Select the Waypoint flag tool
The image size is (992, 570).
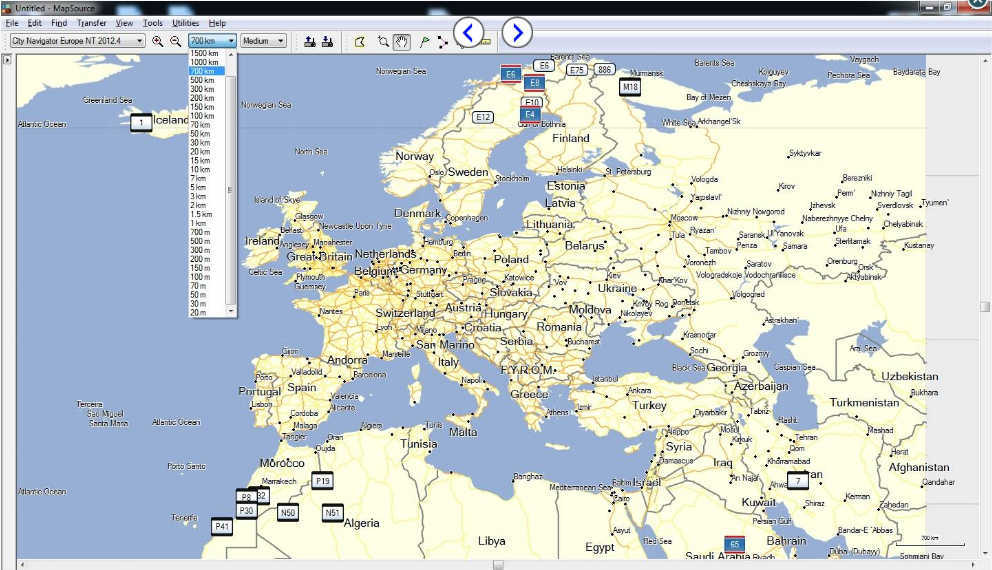424,42
